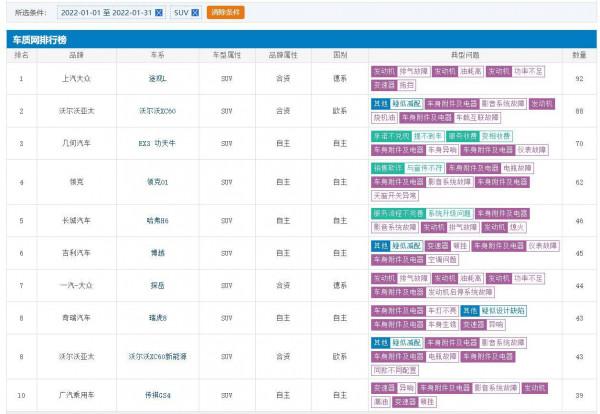The width and height of the screenshot is (600, 414).
Task: Click the 探岳 model name
Action: click(159, 285)
